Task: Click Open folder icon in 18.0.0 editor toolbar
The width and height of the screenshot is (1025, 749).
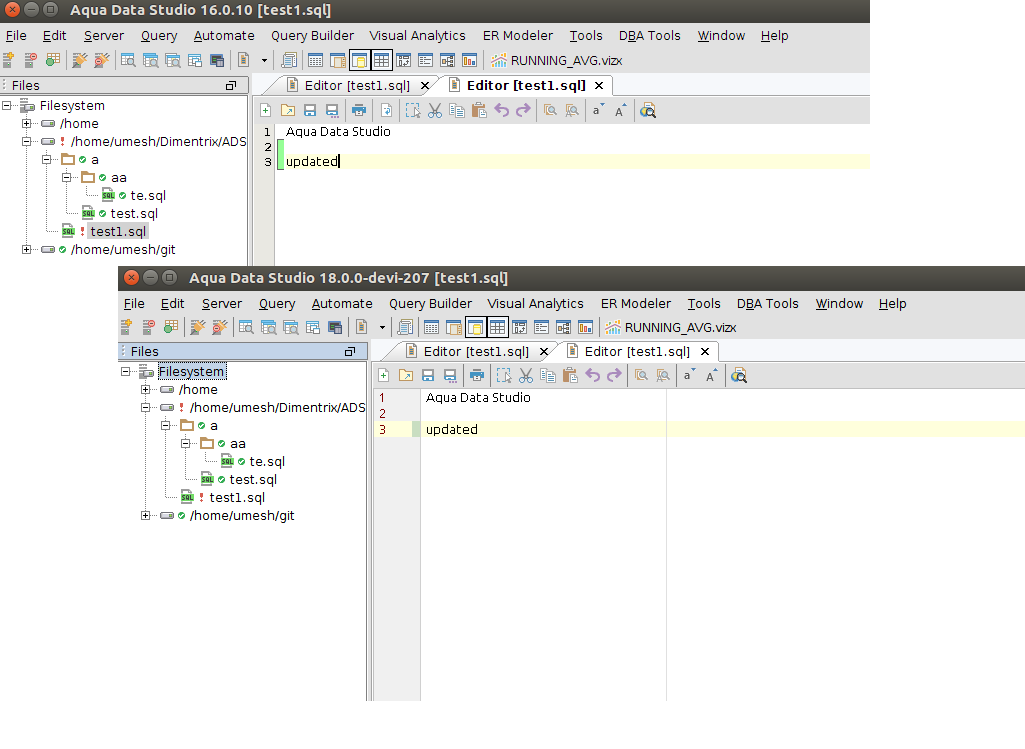Action: [406, 375]
